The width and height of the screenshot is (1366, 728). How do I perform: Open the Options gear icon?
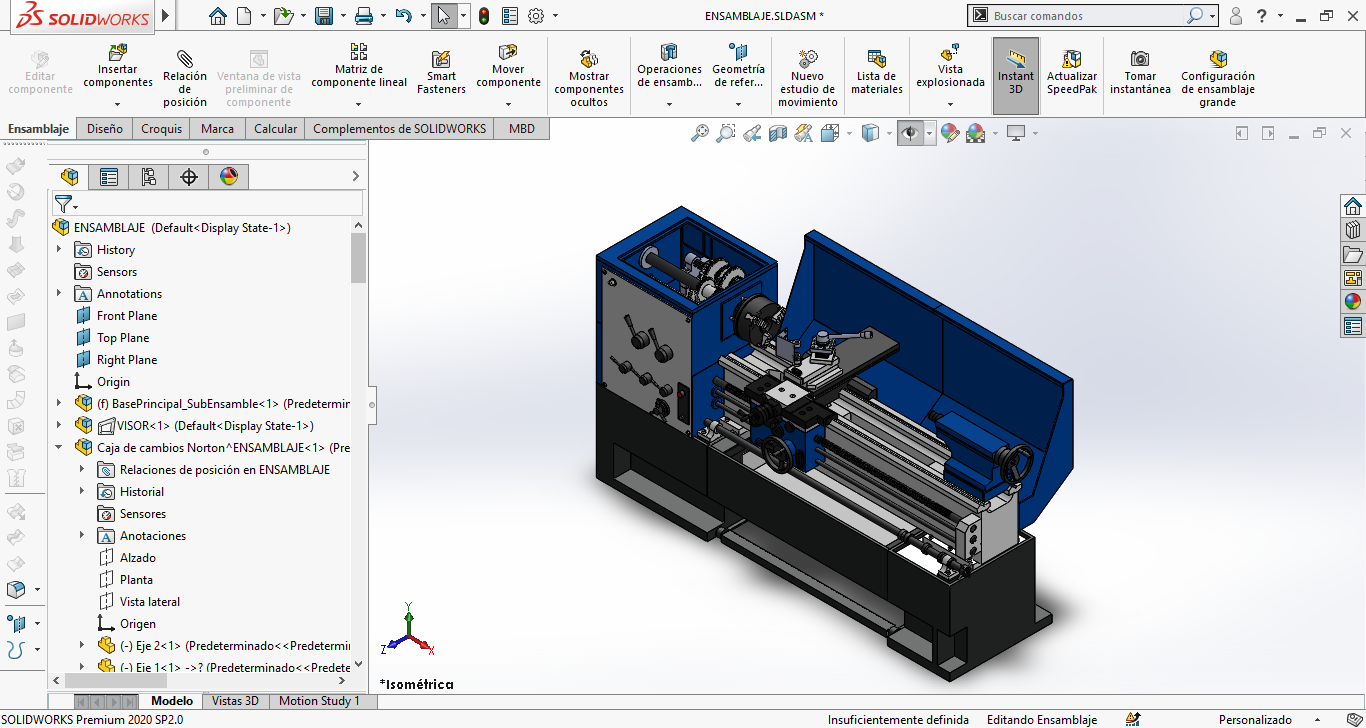pos(536,16)
